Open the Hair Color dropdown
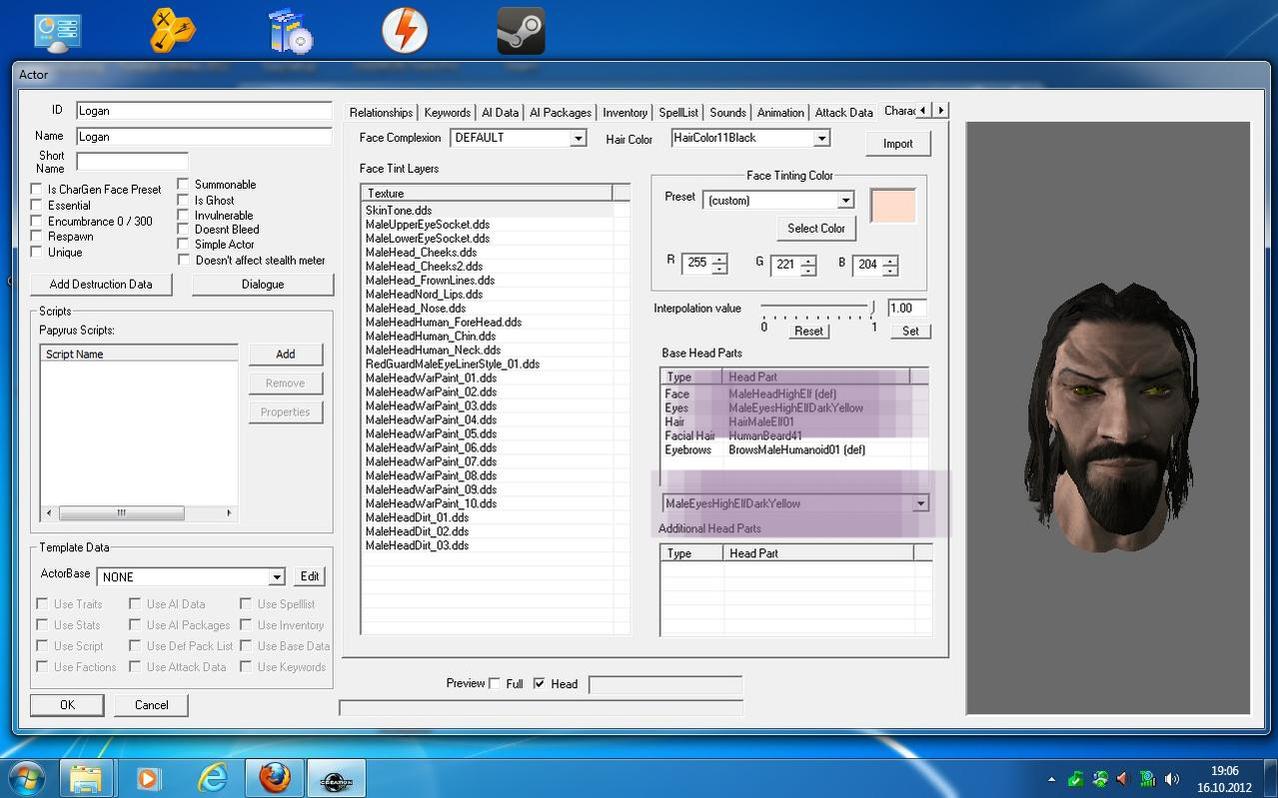Screen dimensions: 1278x798 pyautogui.click(x=821, y=138)
